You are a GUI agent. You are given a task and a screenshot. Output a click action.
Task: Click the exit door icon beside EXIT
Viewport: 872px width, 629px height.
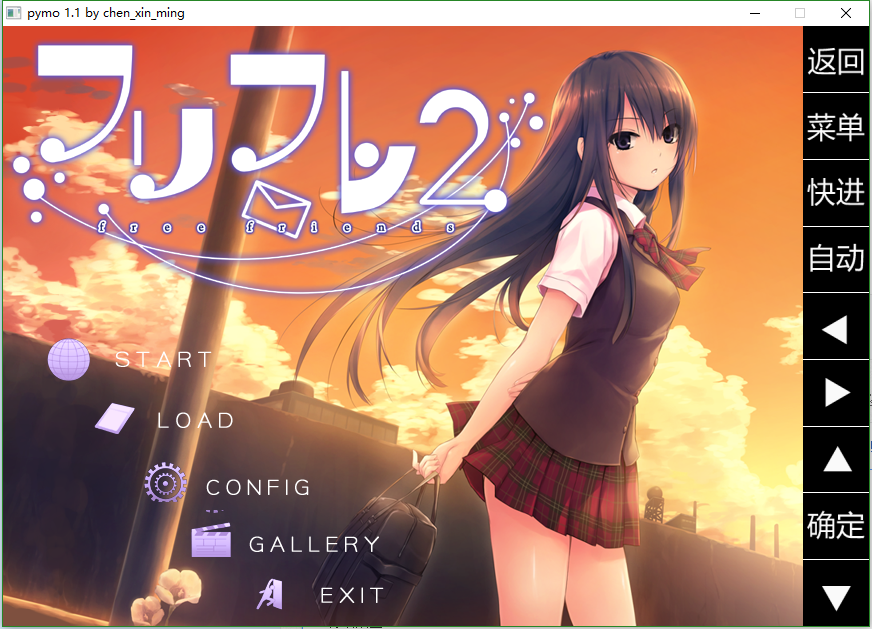click(x=270, y=595)
